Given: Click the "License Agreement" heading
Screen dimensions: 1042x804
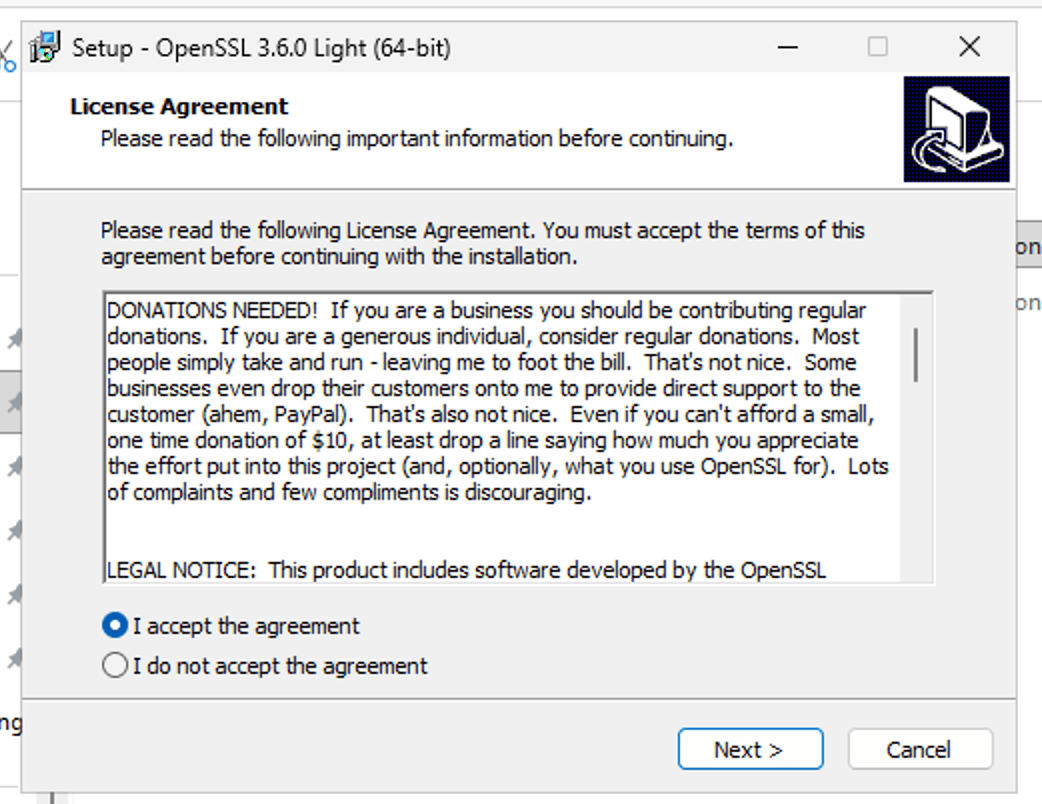Looking at the screenshot, I should (179, 107).
